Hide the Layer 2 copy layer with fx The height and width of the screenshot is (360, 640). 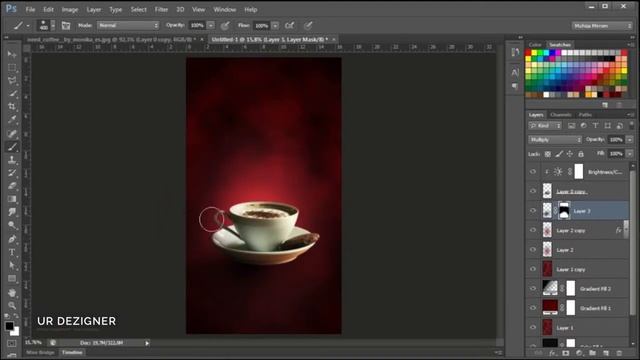tap(533, 230)
